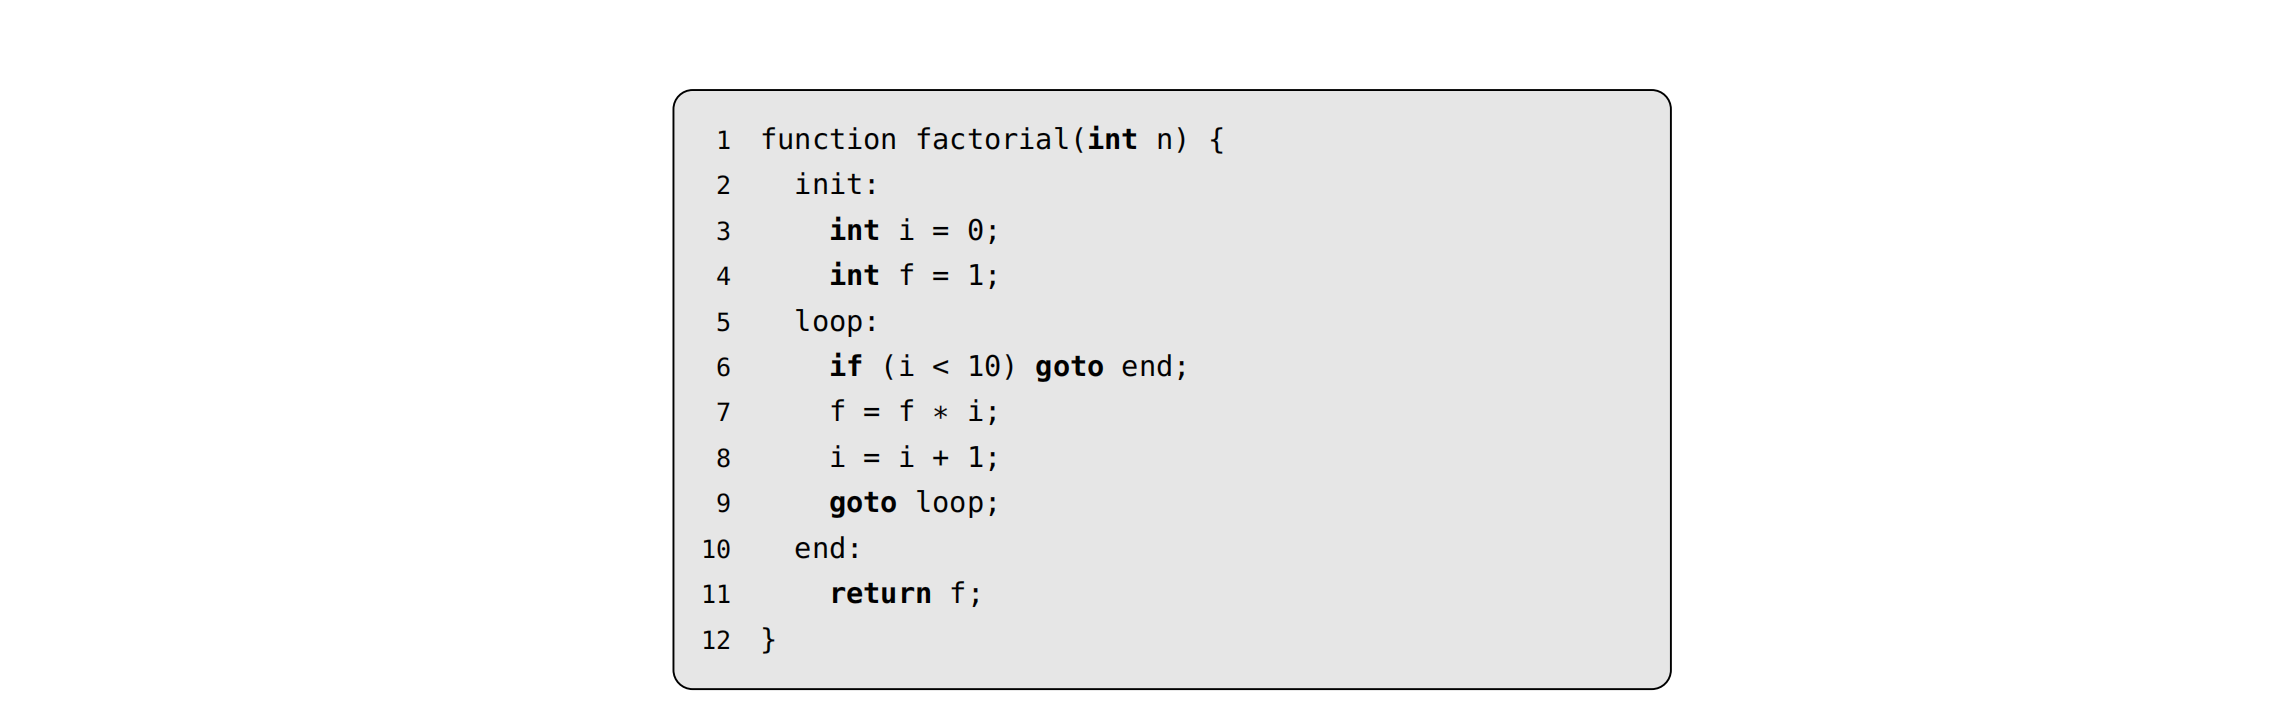The image size is (2281, 725).
Task: Click the bold "return" keyword
Action: coord(880,594)
